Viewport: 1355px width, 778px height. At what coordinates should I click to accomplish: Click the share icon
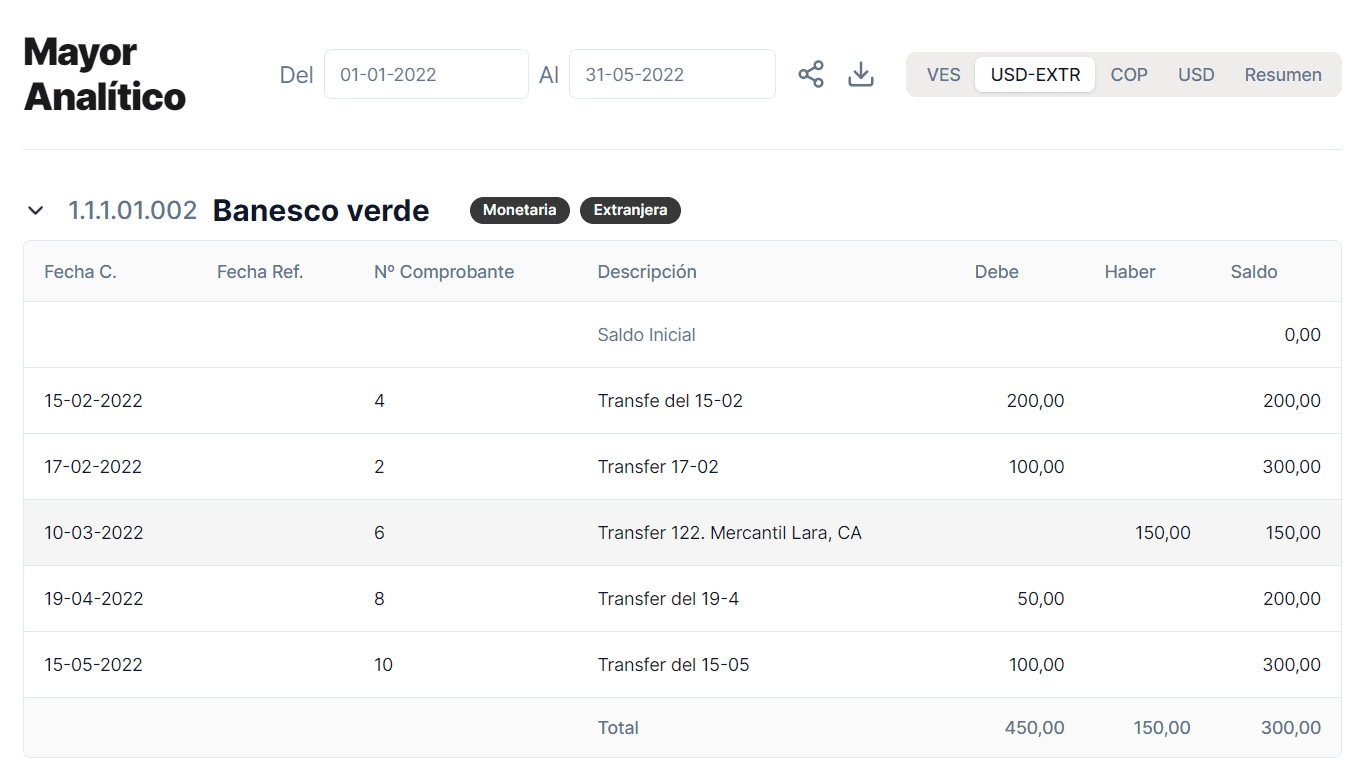(810, 74)
